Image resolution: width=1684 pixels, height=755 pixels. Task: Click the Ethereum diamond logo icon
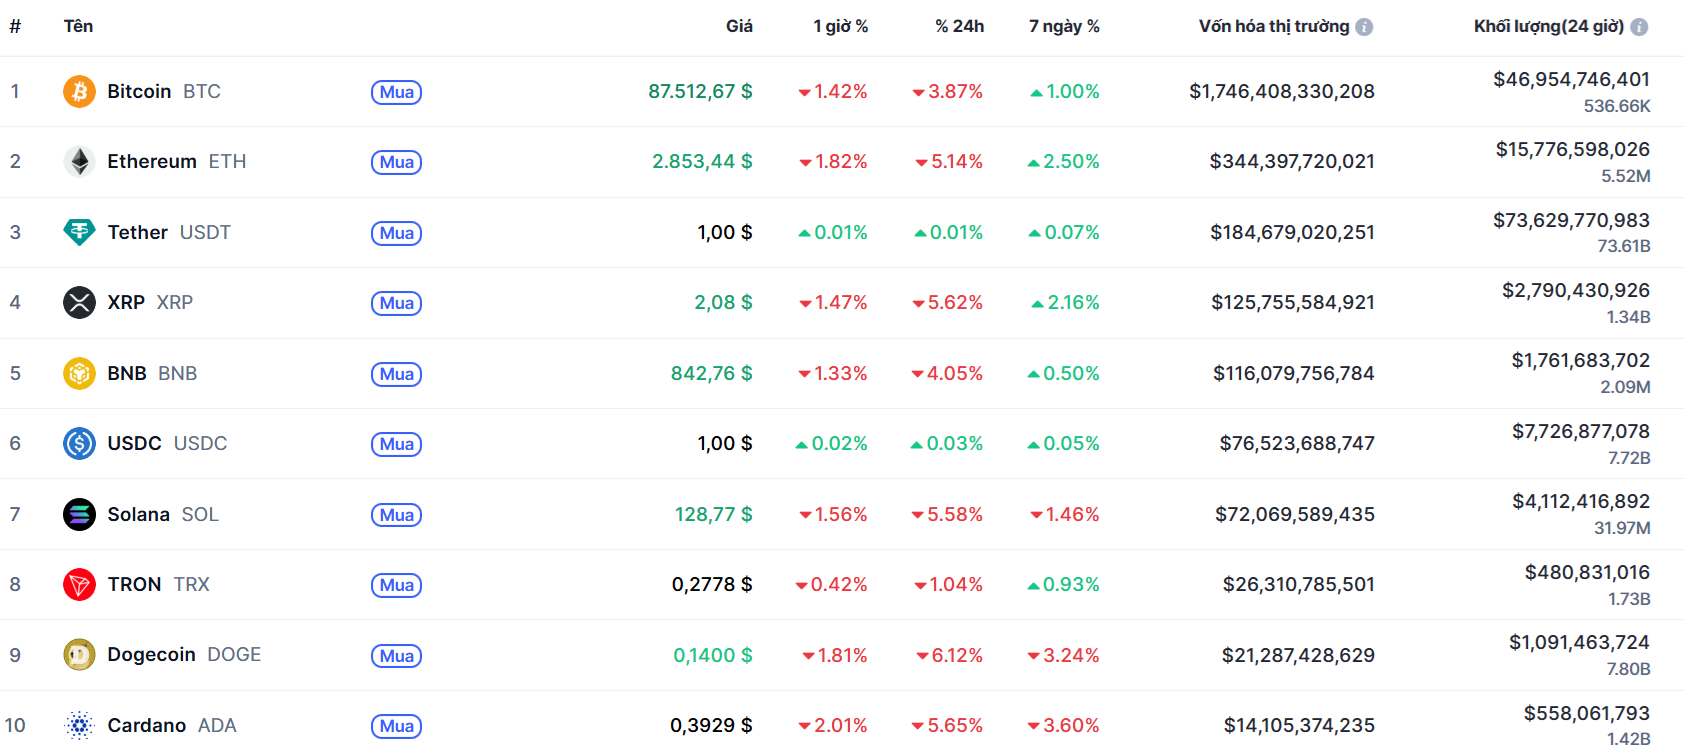click(x=79, y=162)
